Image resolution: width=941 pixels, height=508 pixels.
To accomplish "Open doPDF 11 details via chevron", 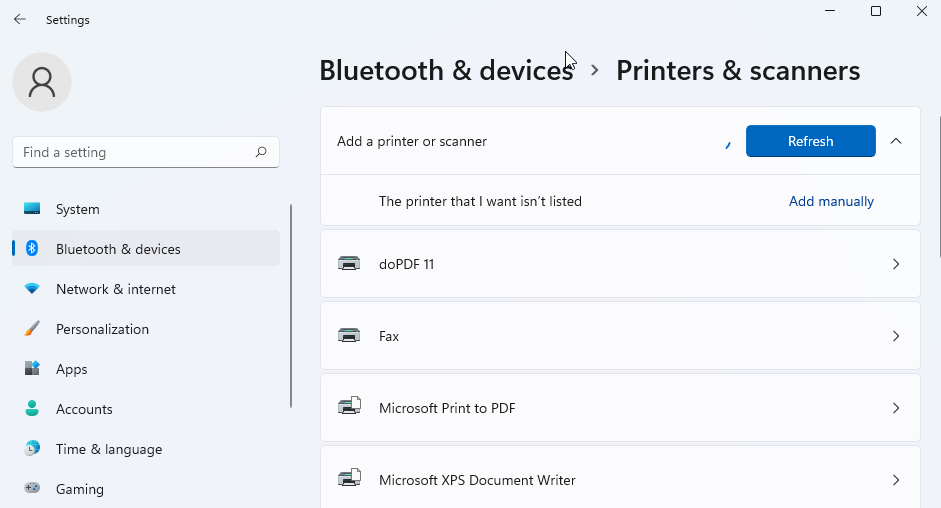I will (x=896, y=264).
